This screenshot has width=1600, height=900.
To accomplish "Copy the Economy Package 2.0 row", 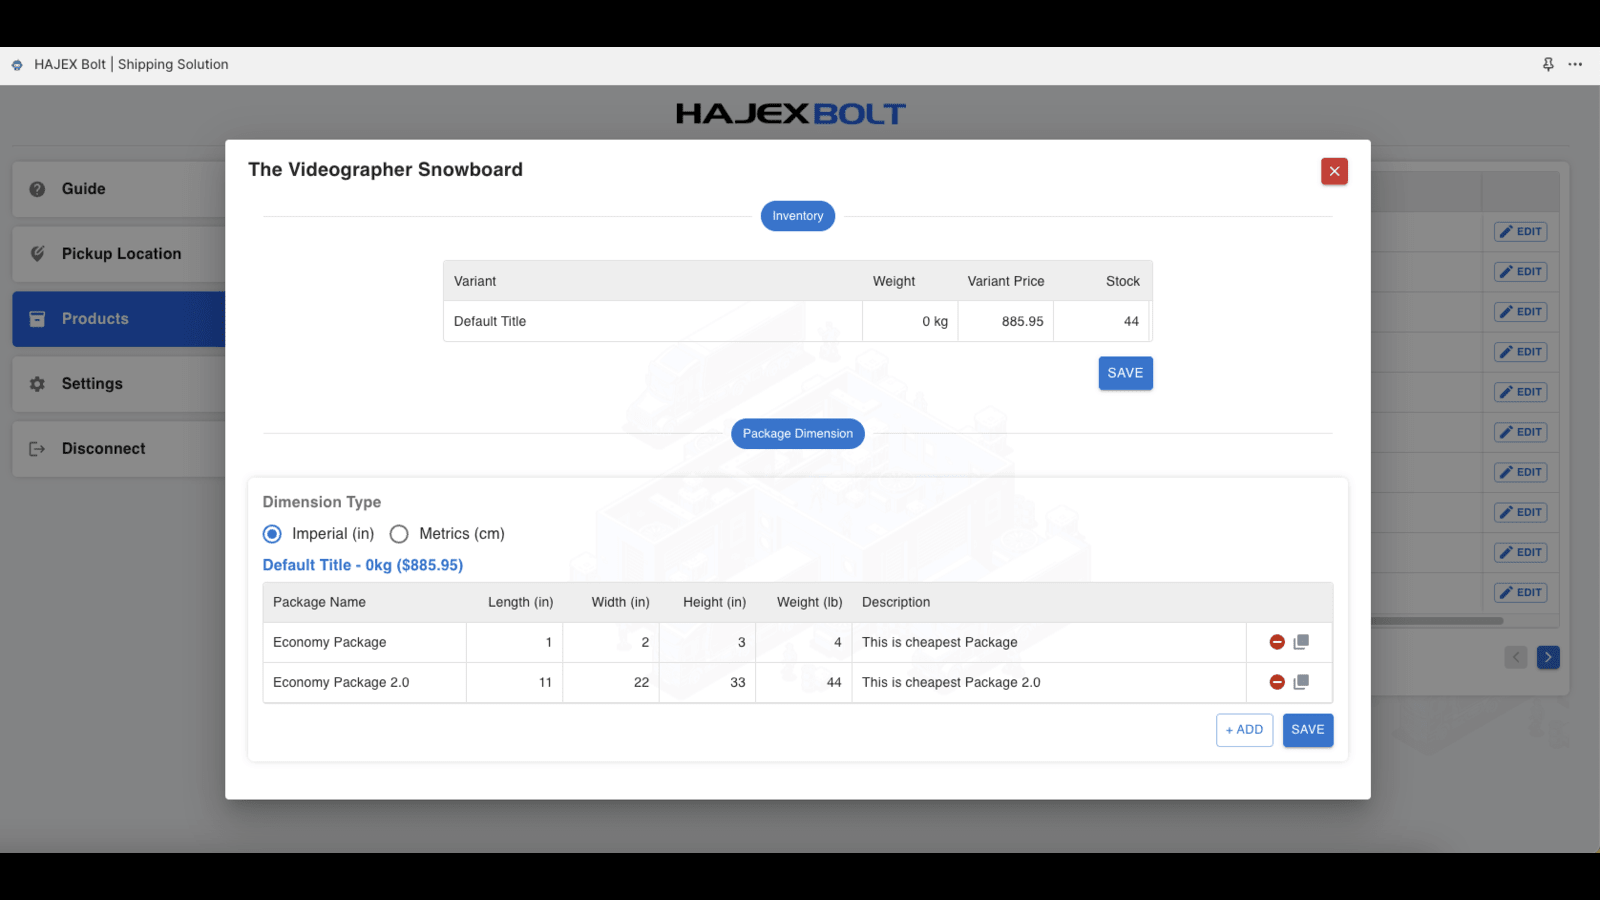I will [1301, 682].
